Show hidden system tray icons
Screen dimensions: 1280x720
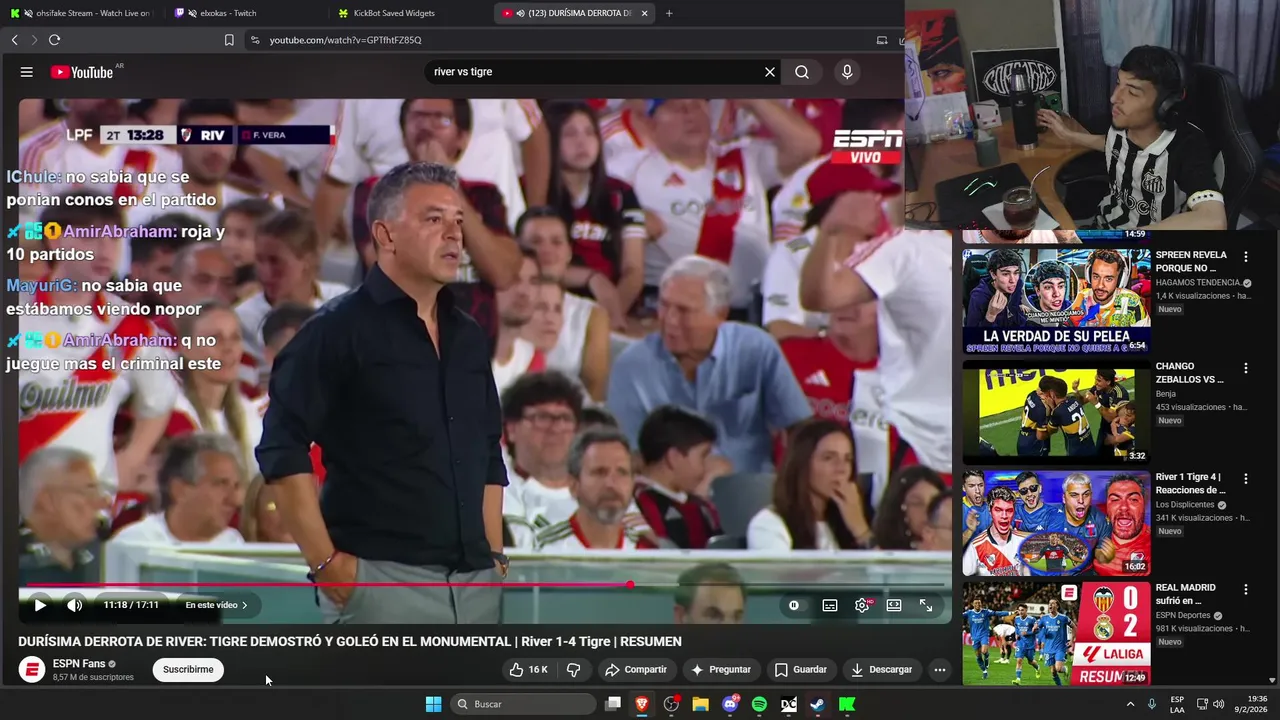click(x=1130, y=704)
